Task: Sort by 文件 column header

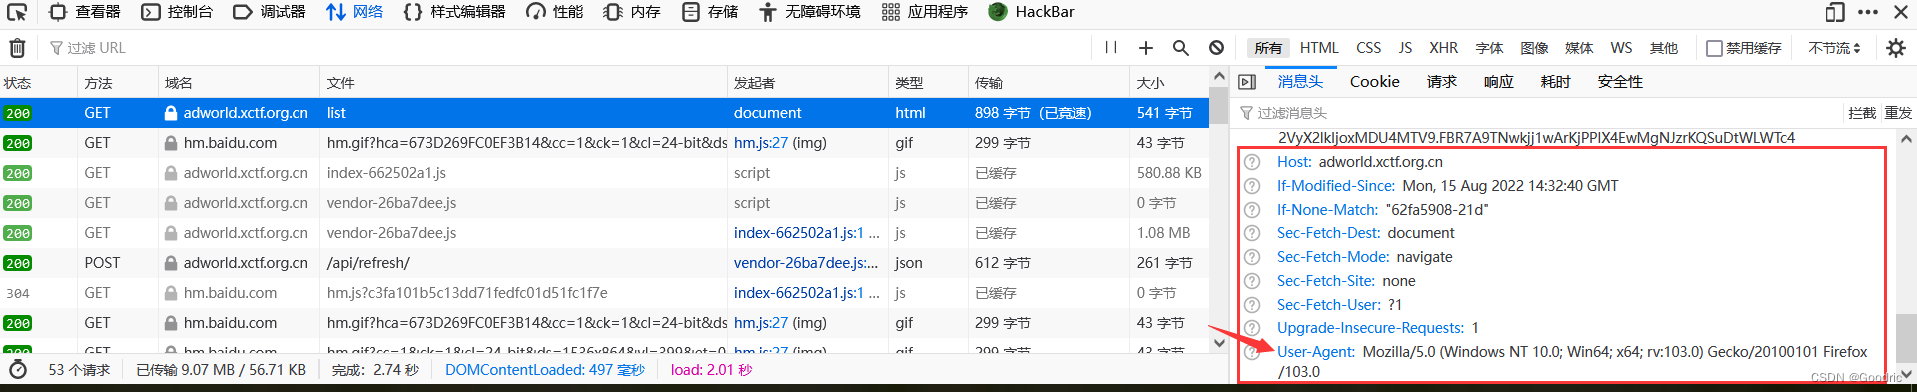Action: [524, 83]
